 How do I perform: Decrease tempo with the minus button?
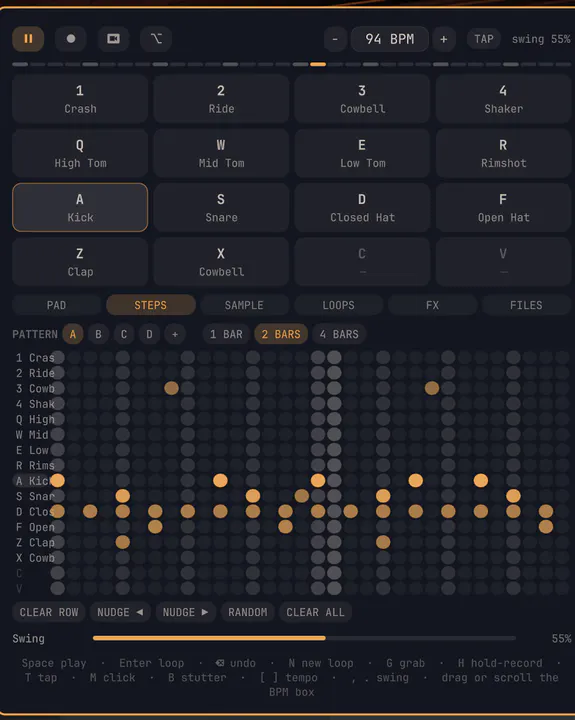335,39
